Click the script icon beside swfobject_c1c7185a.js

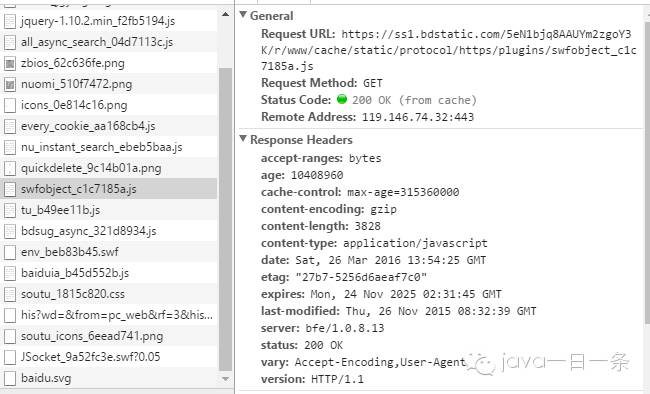click(x=10, y=189)
